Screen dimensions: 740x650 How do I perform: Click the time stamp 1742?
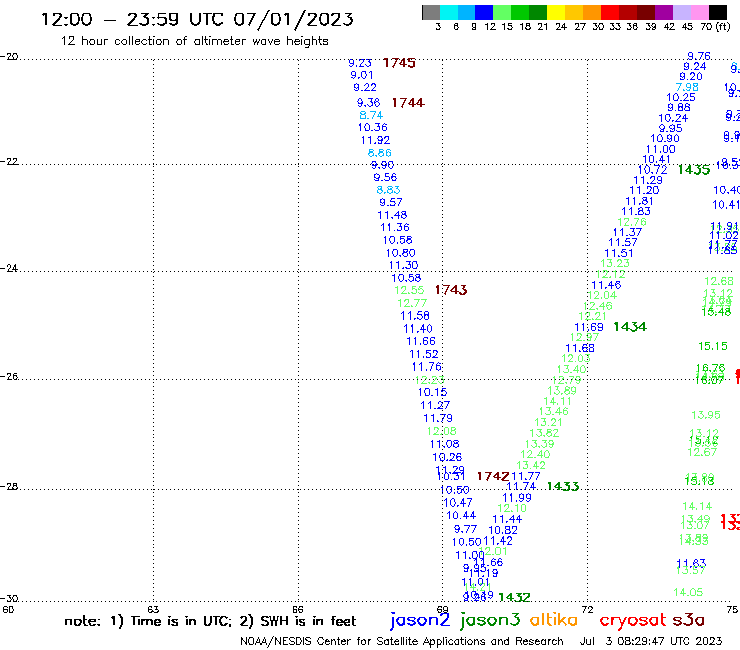(493, 476)
